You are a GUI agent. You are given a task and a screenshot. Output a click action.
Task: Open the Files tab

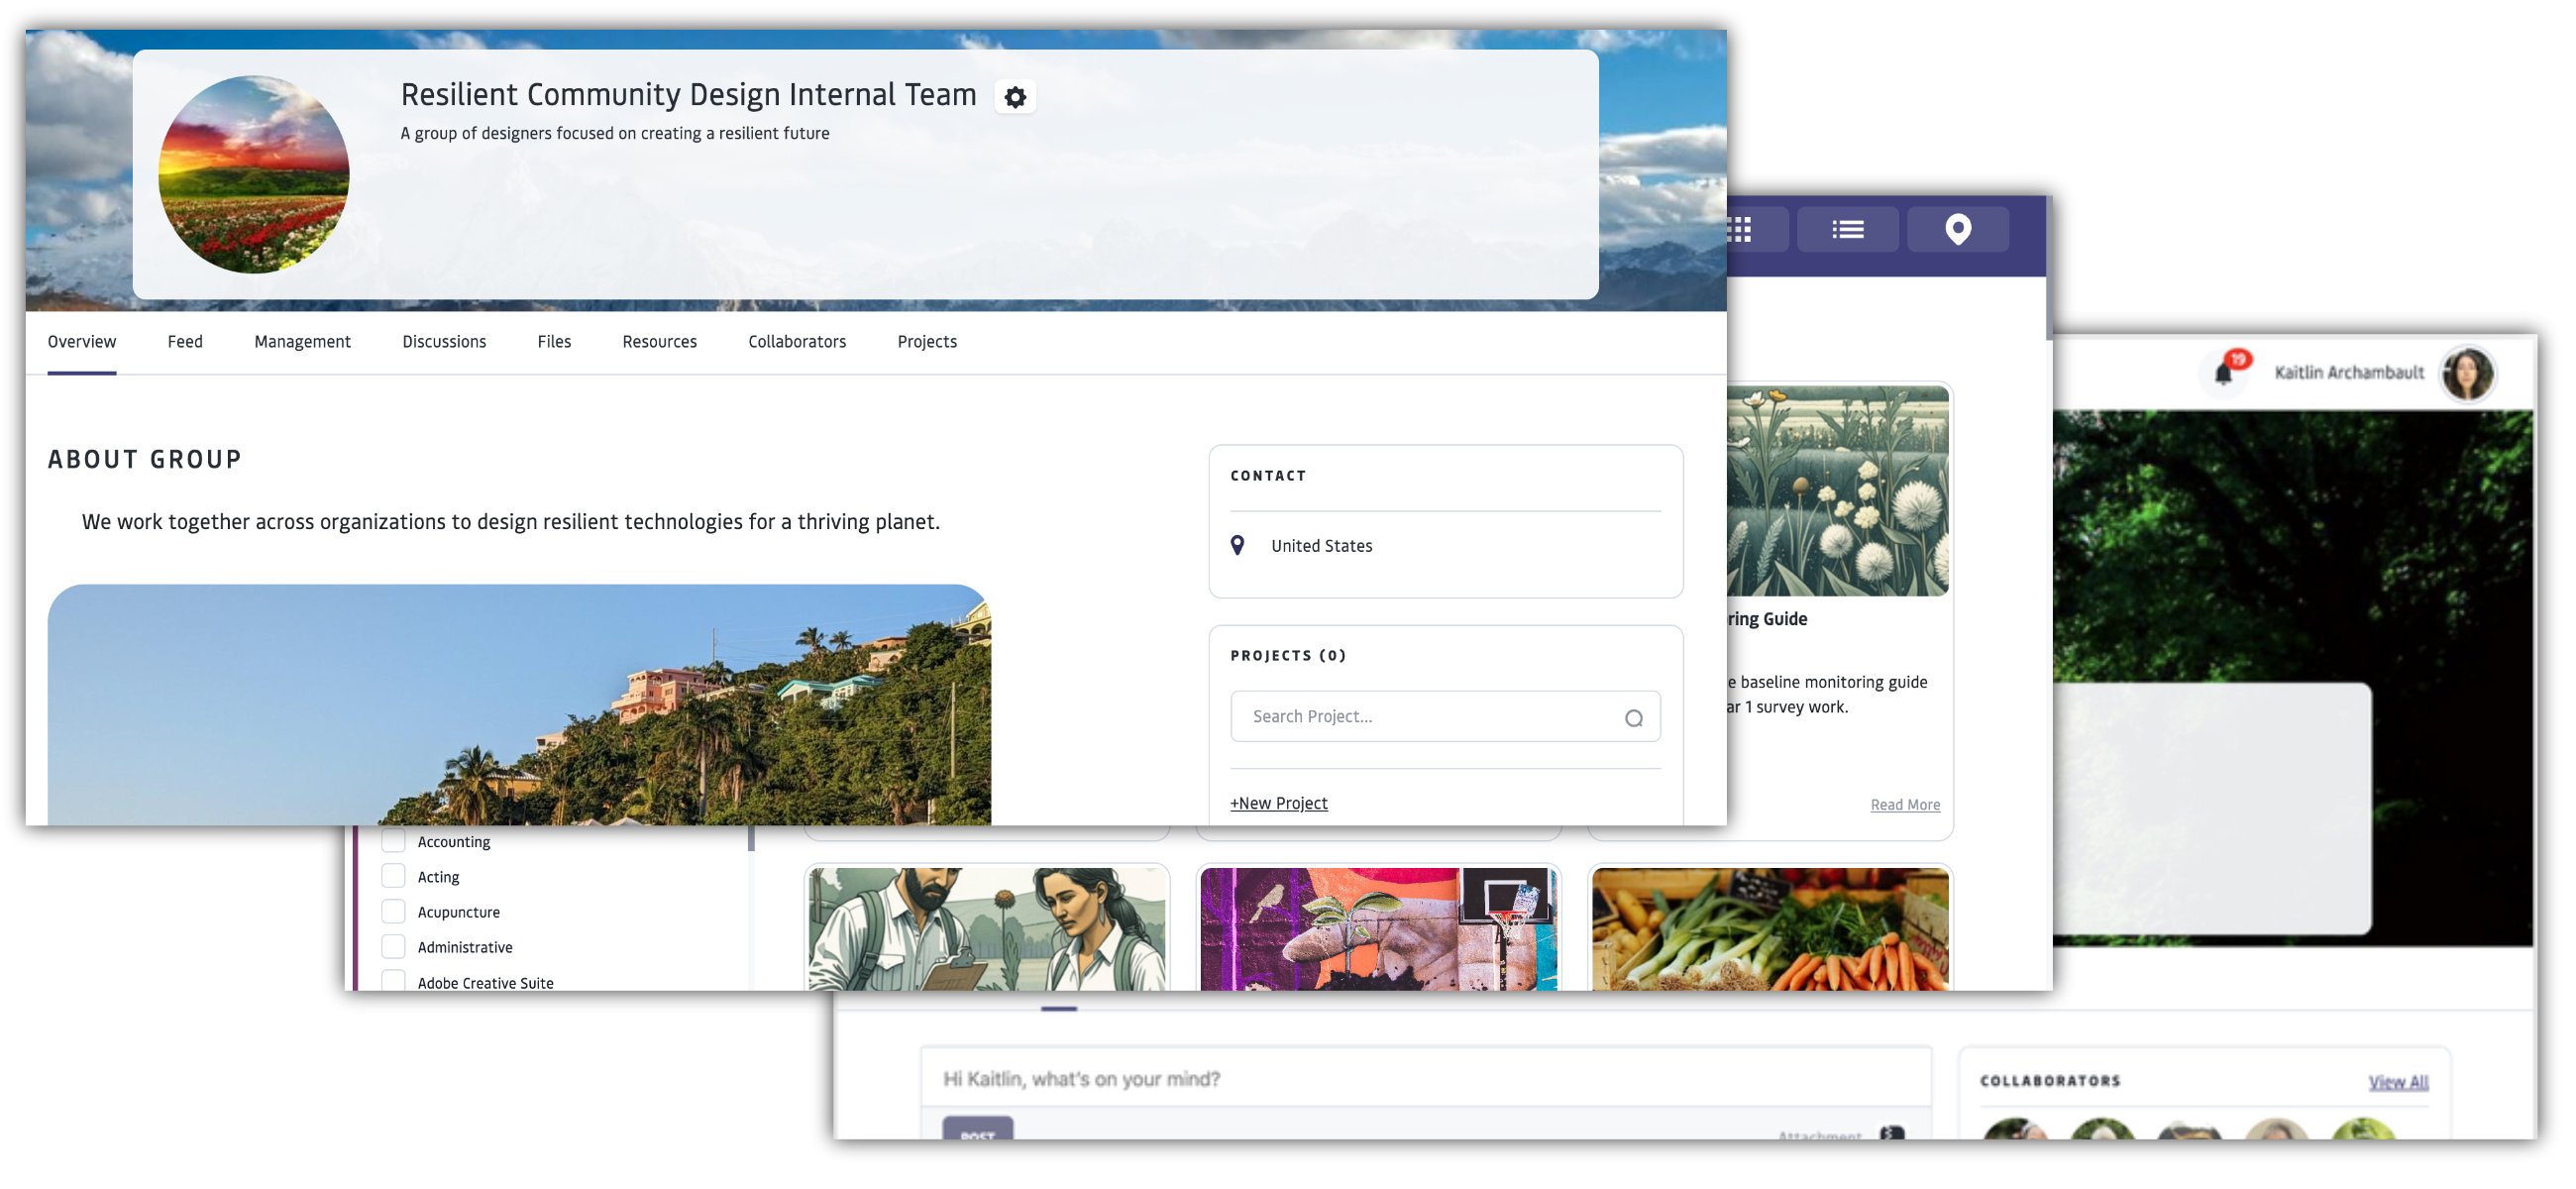pyautogui.click(x=554, y=342)
